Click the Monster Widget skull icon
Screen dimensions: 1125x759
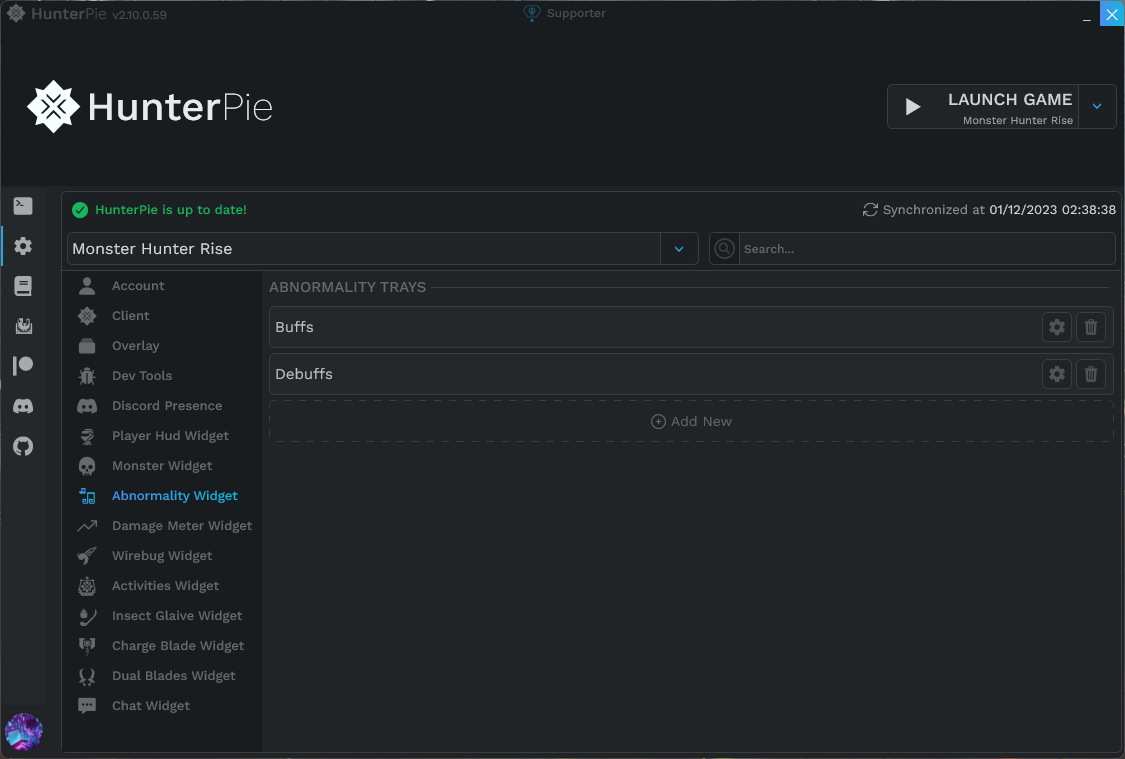(x=87, y=466)
